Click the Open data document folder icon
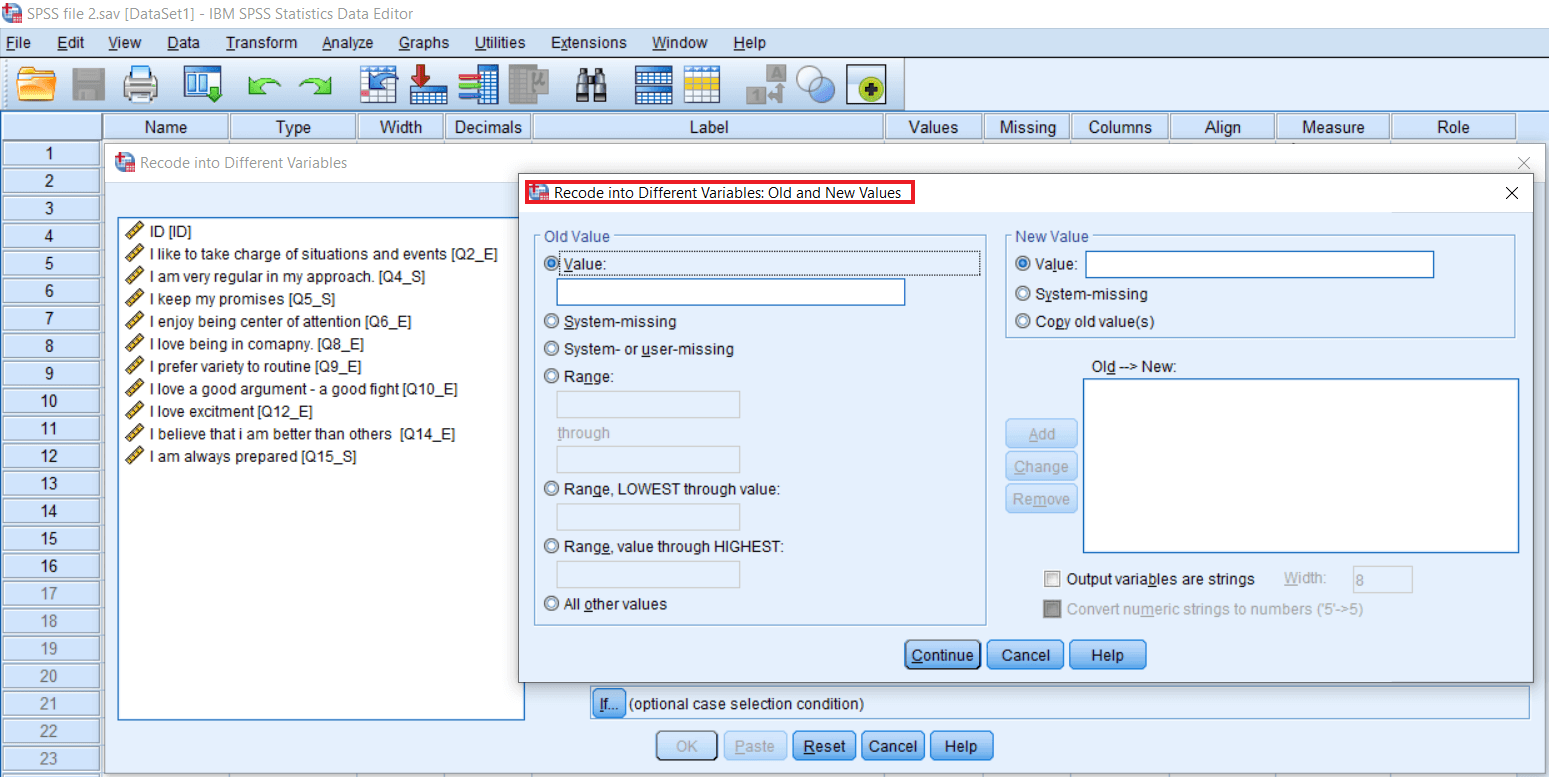The image size is (1549, 777). point(37,85)
